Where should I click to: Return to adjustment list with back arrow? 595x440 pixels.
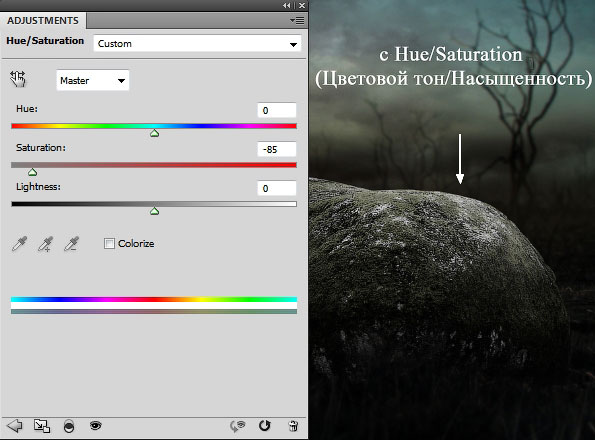coord(15,426)
